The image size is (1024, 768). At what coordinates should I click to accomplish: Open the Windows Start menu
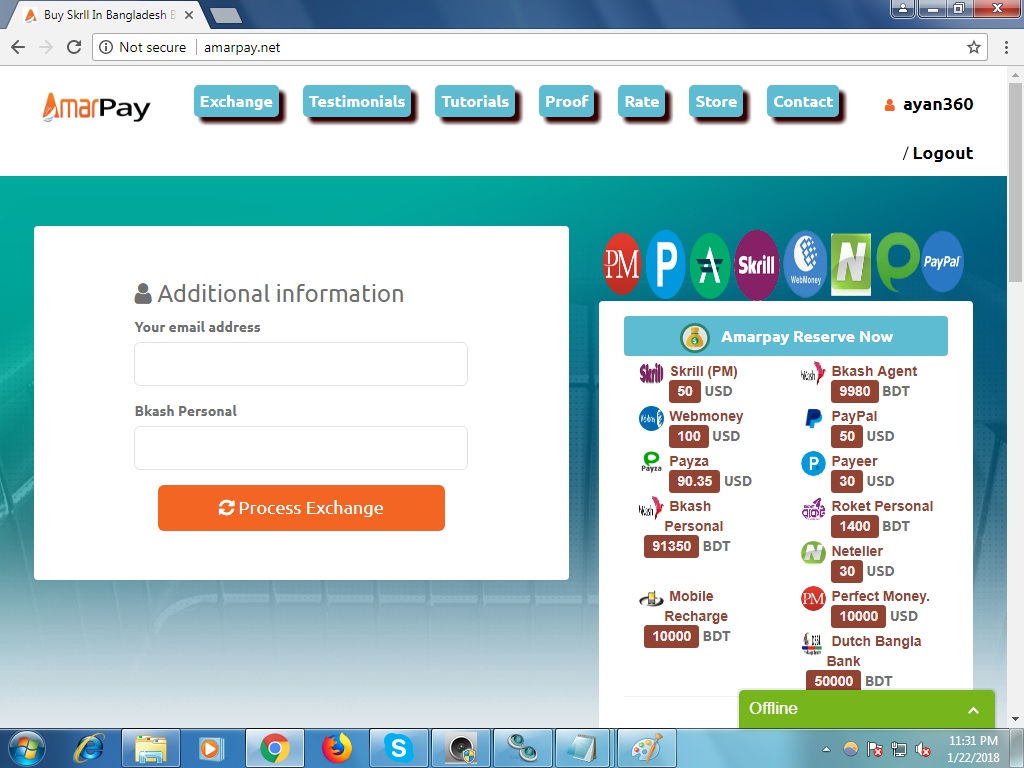(x=26, y=748)
